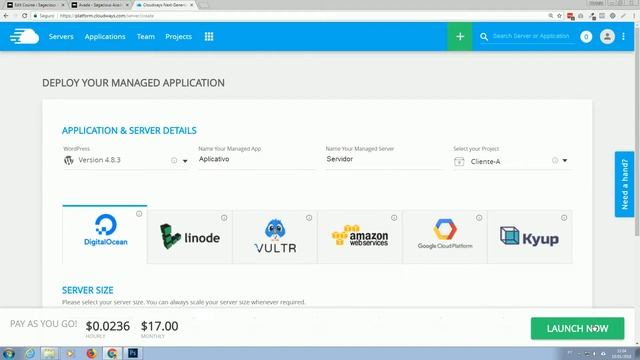
Task: Open Photoshop from the taskbar
Action: pos(133,353)
